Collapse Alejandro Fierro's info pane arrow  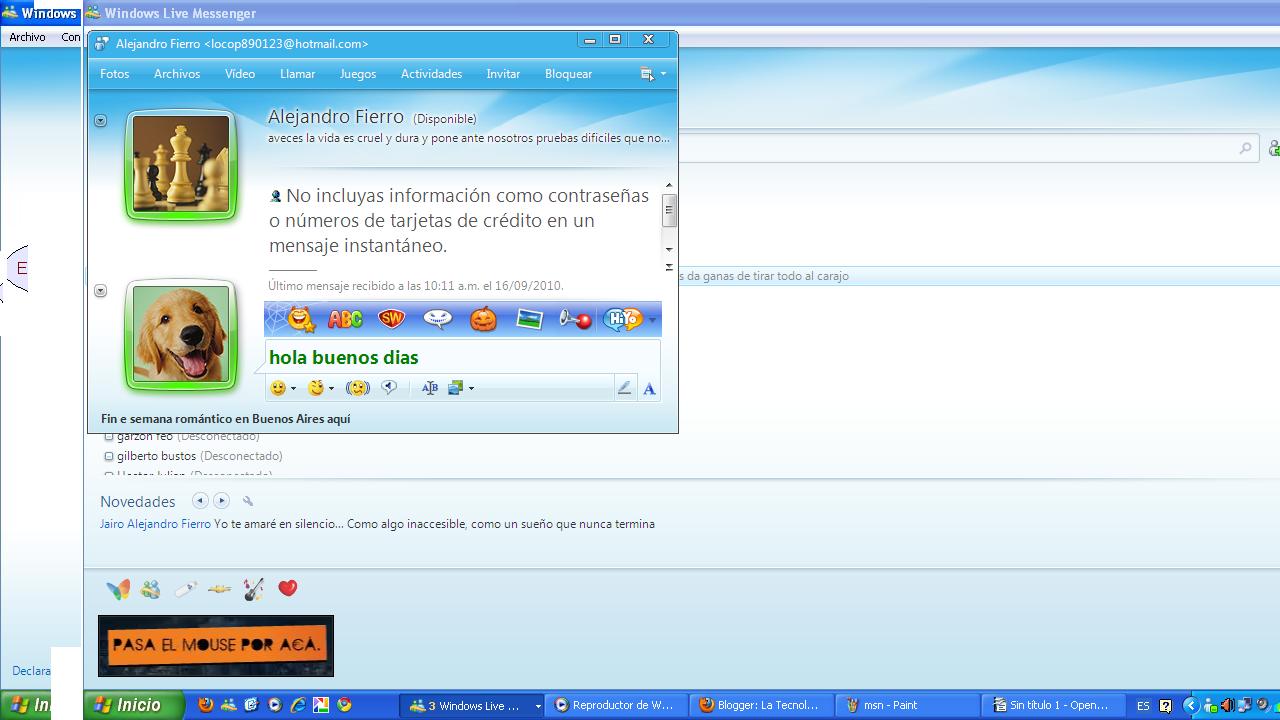100,119
